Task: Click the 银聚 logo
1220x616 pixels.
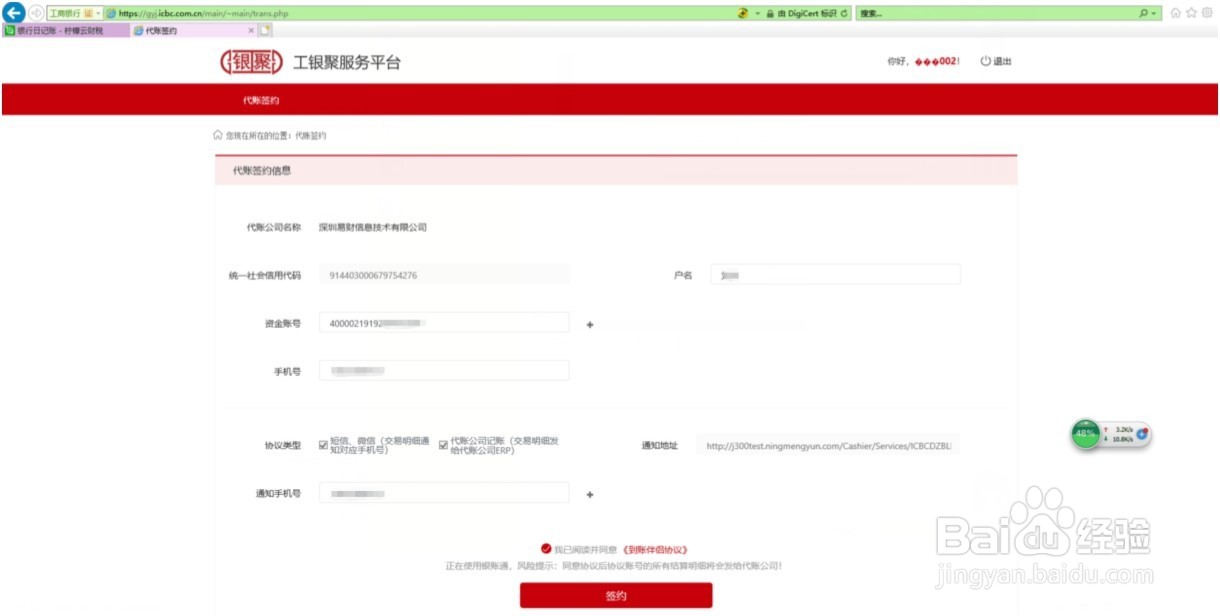Action: [x=251, y=62]
